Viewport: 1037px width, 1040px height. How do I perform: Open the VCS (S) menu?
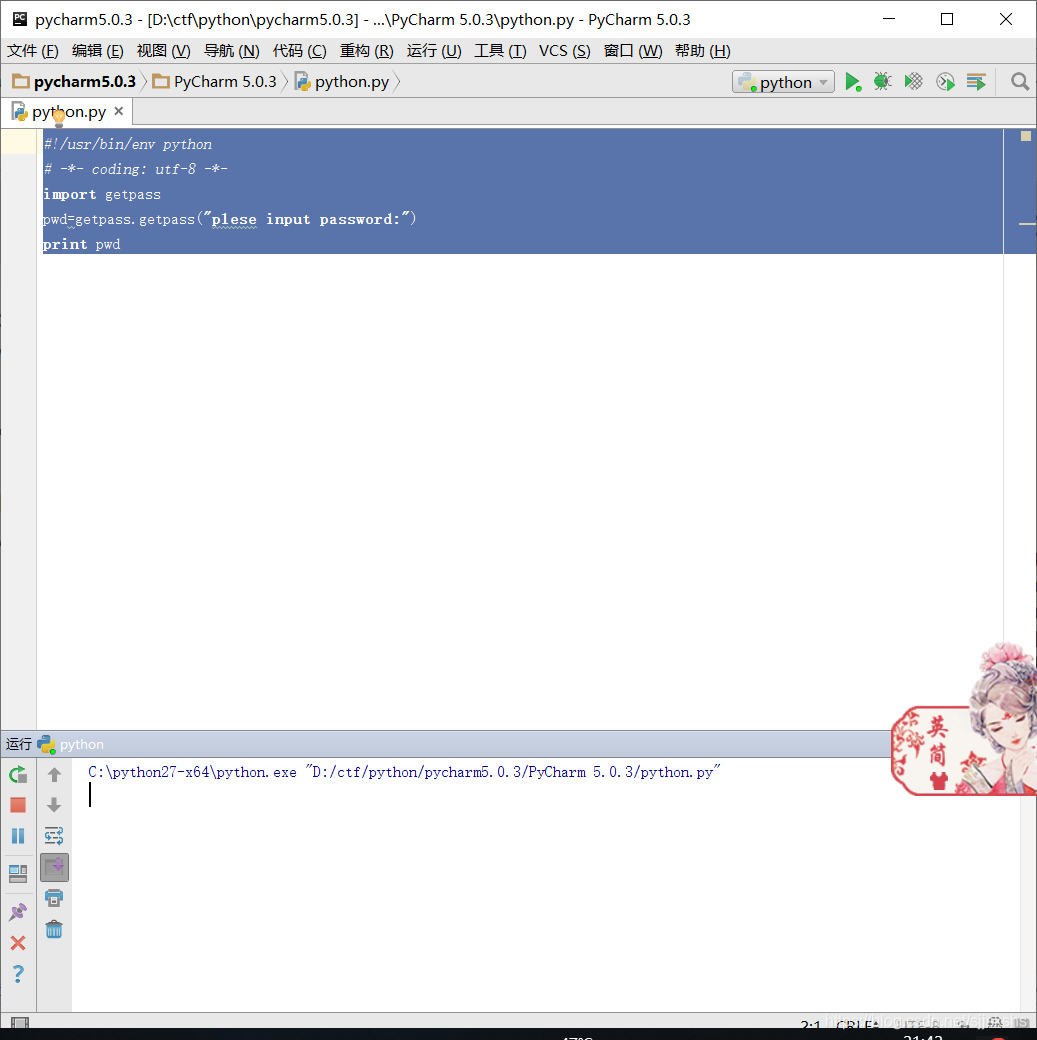565,51
